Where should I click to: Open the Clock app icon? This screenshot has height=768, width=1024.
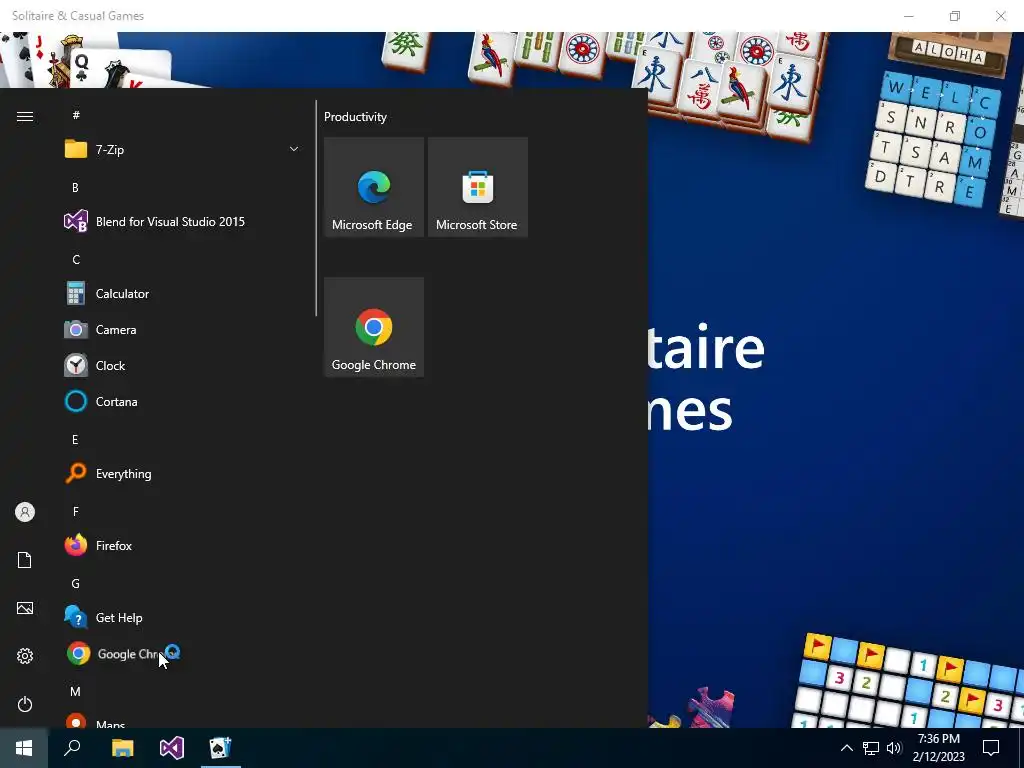pos(76,366)
